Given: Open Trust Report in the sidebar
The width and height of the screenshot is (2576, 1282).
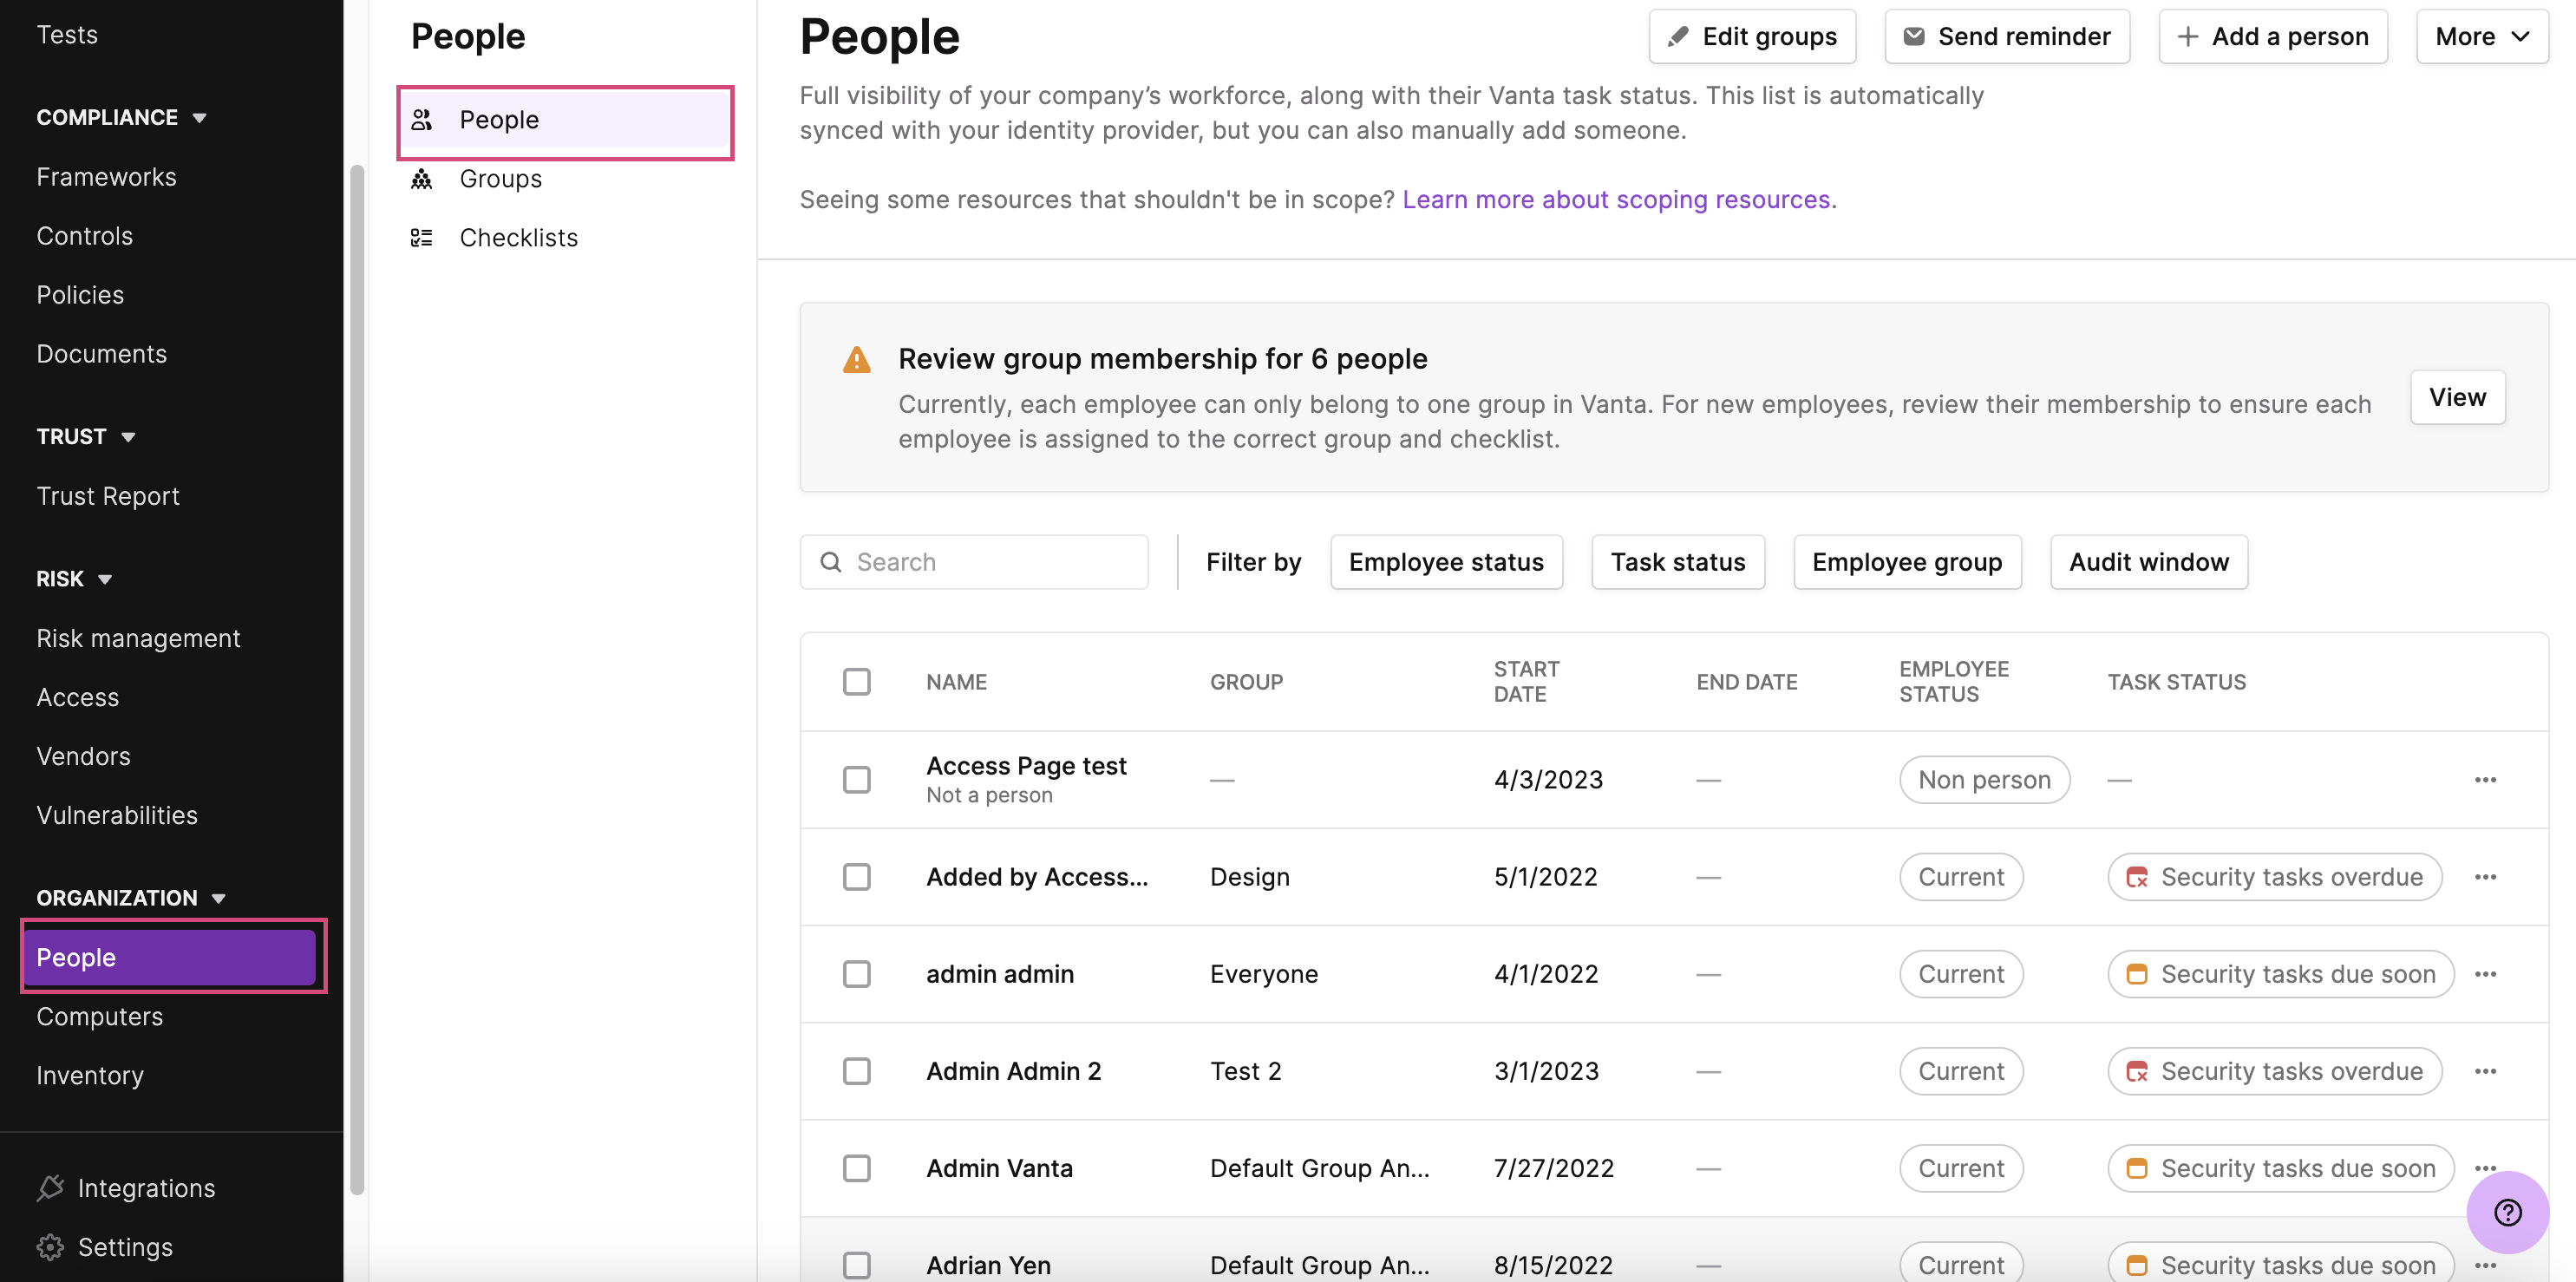Looking at the screenshot, I should point(108,496).
